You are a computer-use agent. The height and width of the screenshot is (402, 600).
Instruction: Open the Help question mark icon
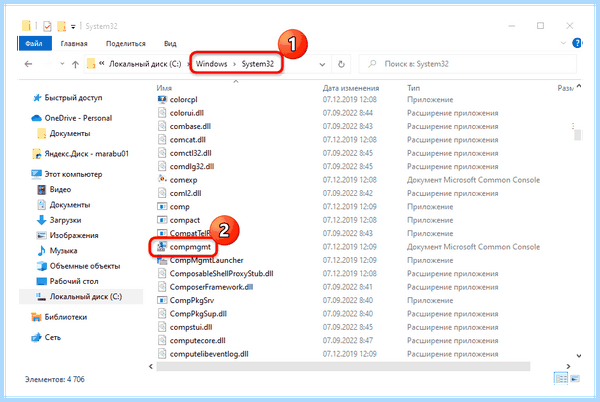pos(576,43)
